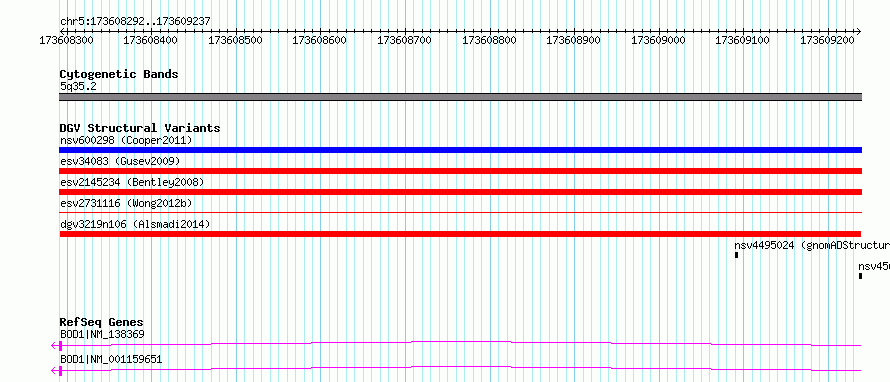
Task: Open the esv34083 (Gusev2009) label
Action: tap(120, 161)
